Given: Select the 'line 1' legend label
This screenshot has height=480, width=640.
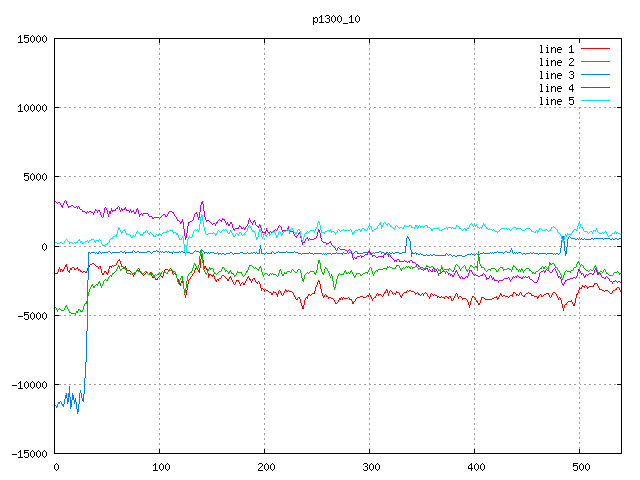Looking at the screenshot, I should coord(556,49).
